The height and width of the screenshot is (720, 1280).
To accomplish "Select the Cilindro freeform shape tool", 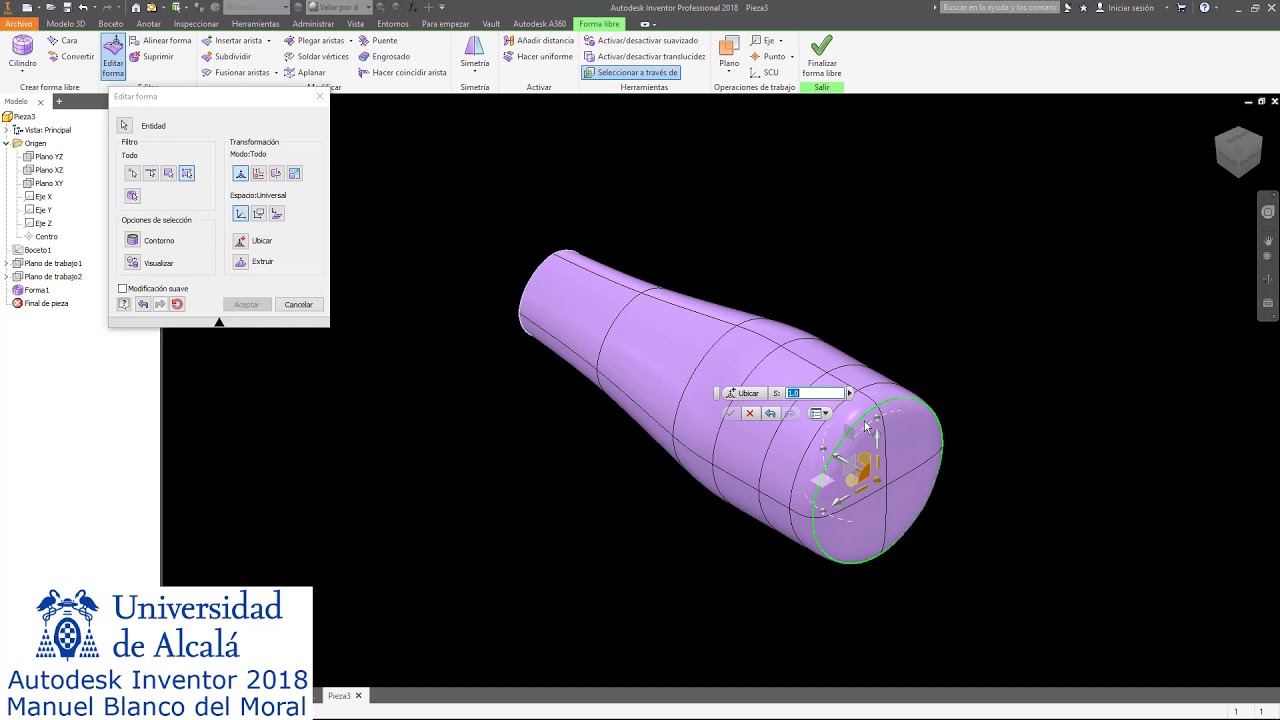I will tap(22, 52).
